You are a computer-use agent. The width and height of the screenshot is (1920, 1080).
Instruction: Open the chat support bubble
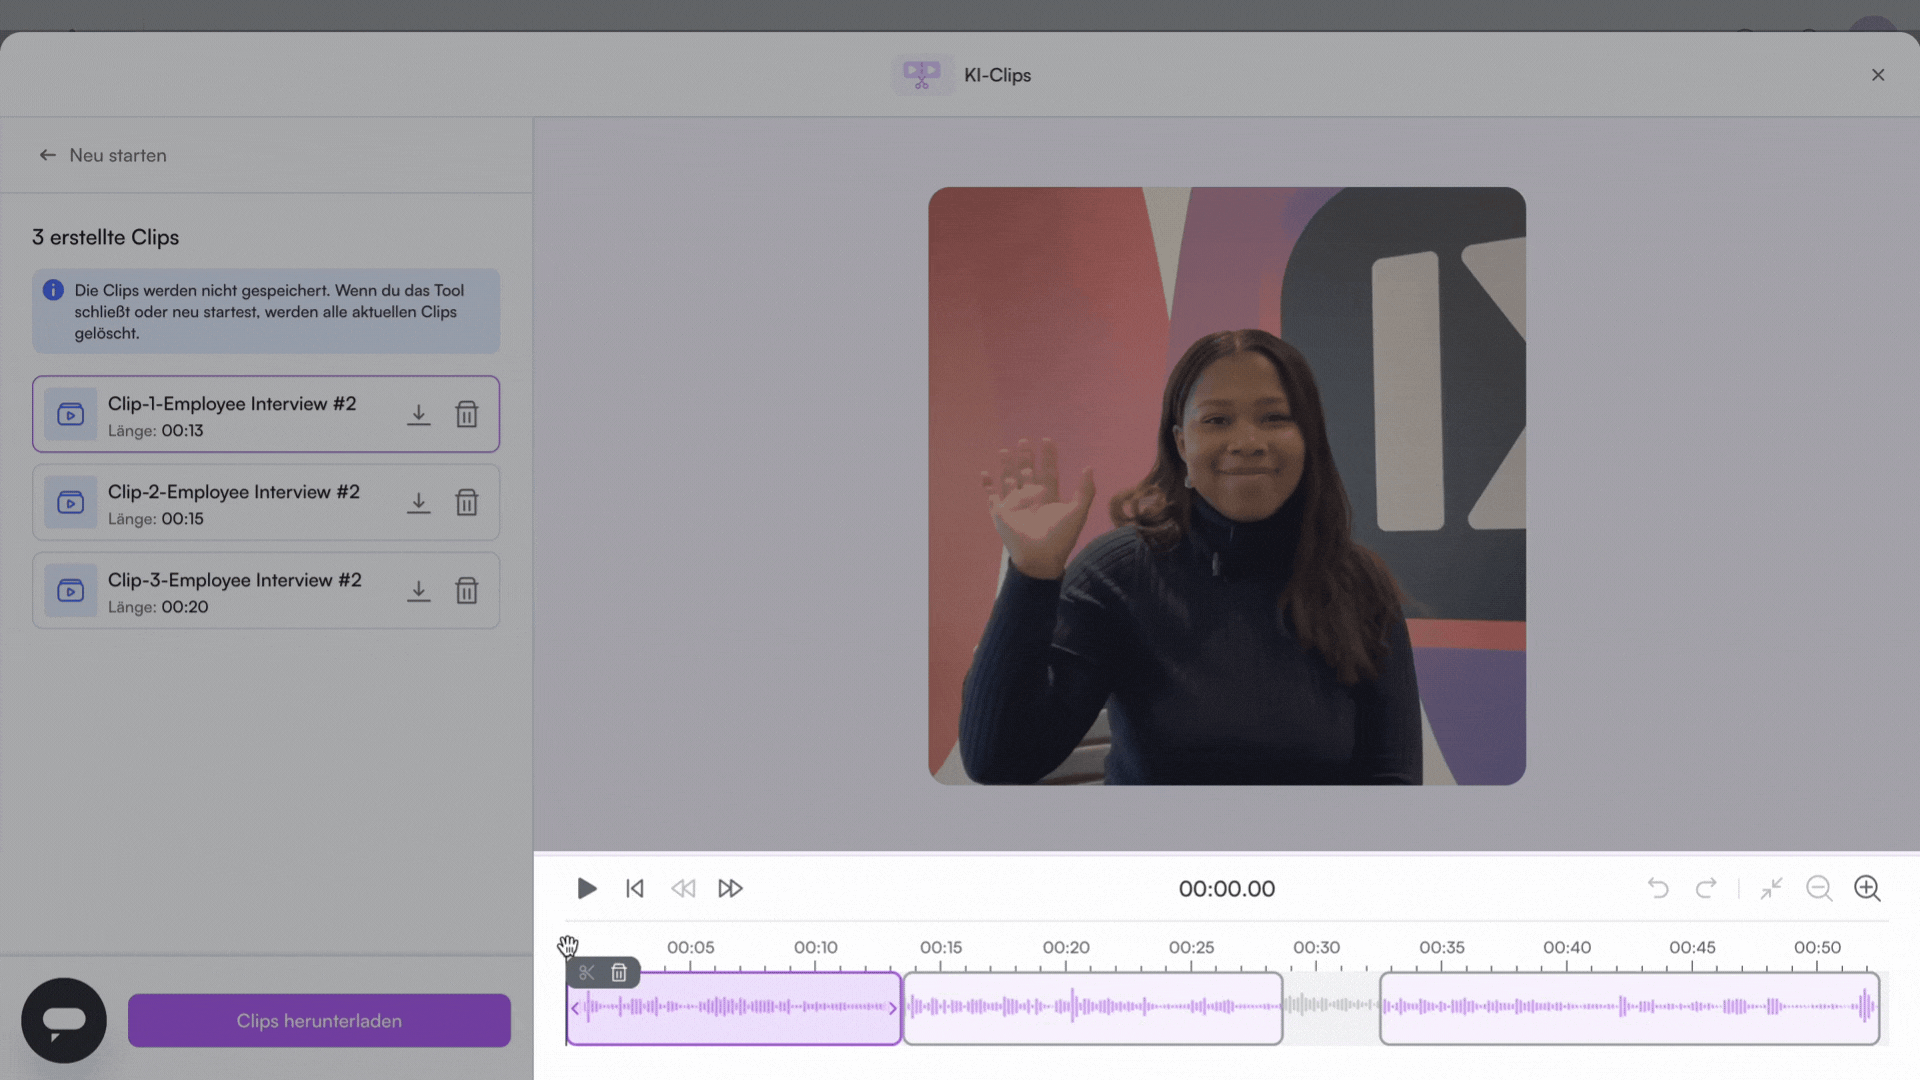click(64, 1020)
